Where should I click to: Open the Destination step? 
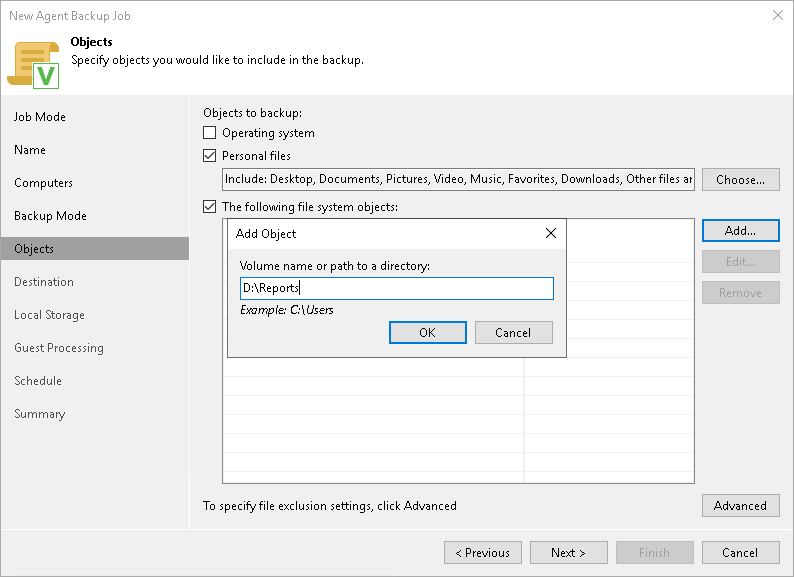[x=44, y=282]
